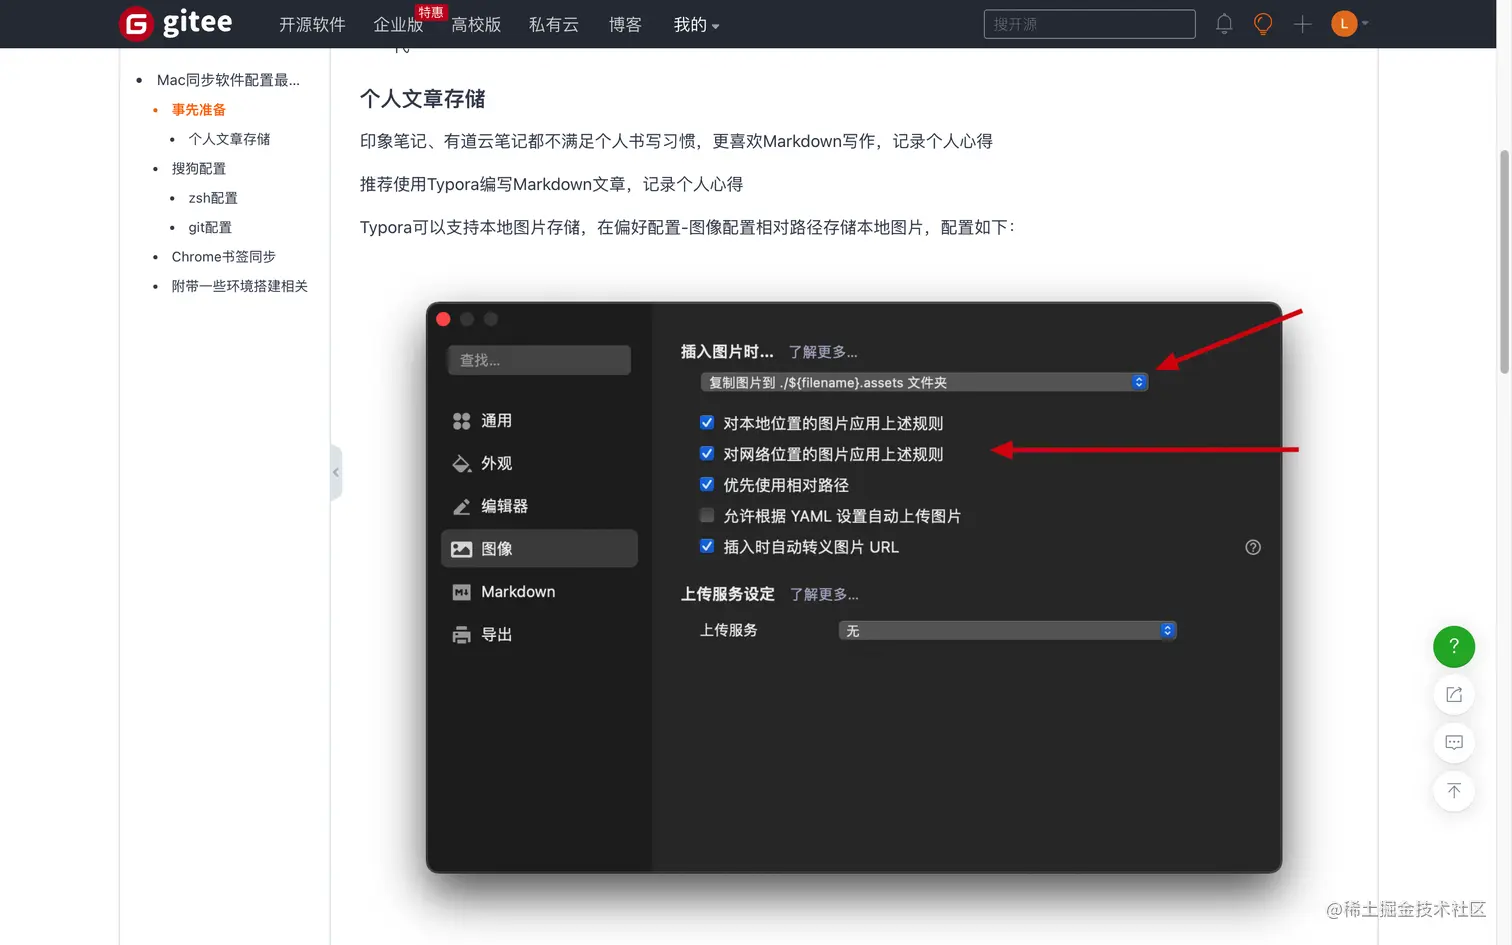This screenshot has width=1512, height=945.
Task: Expand the 我的 dropdown menu
Action: click(x=696, y=24)
